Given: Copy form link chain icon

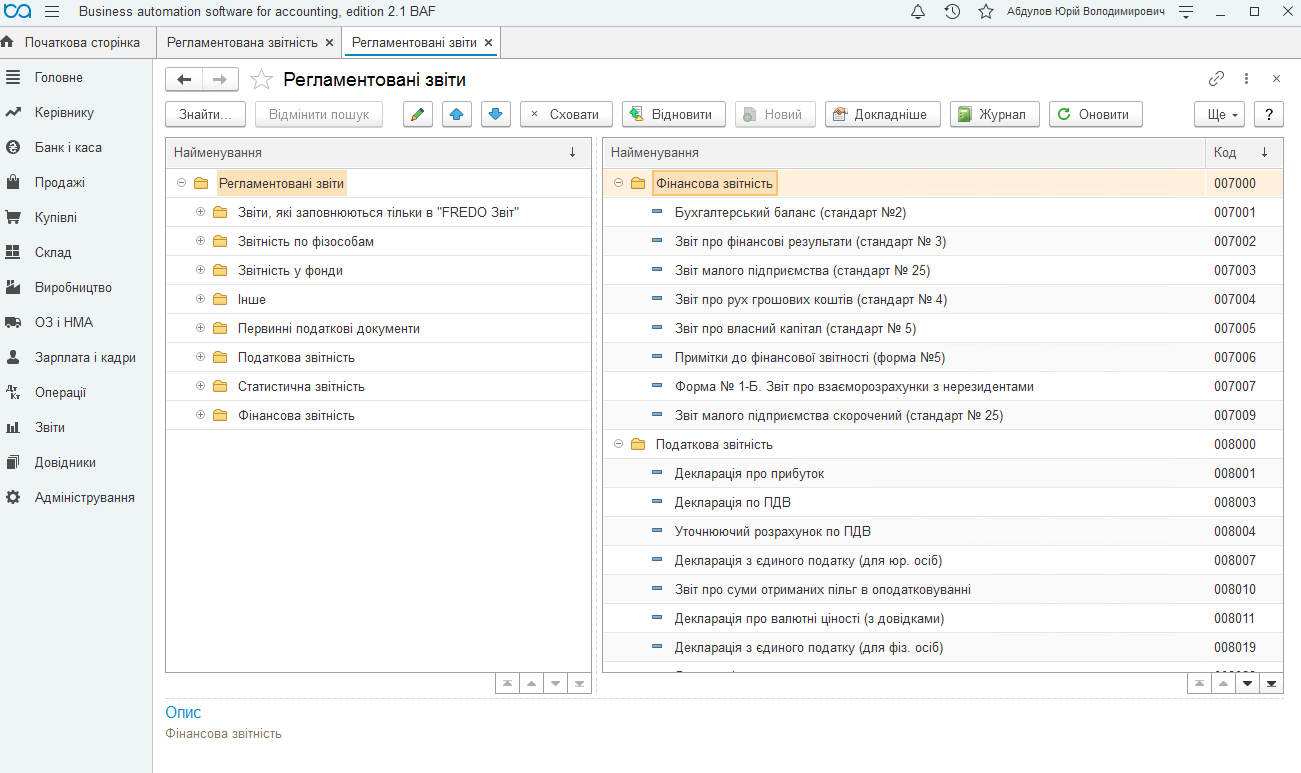Looking at the screenshot, I should pos(1216,79).
